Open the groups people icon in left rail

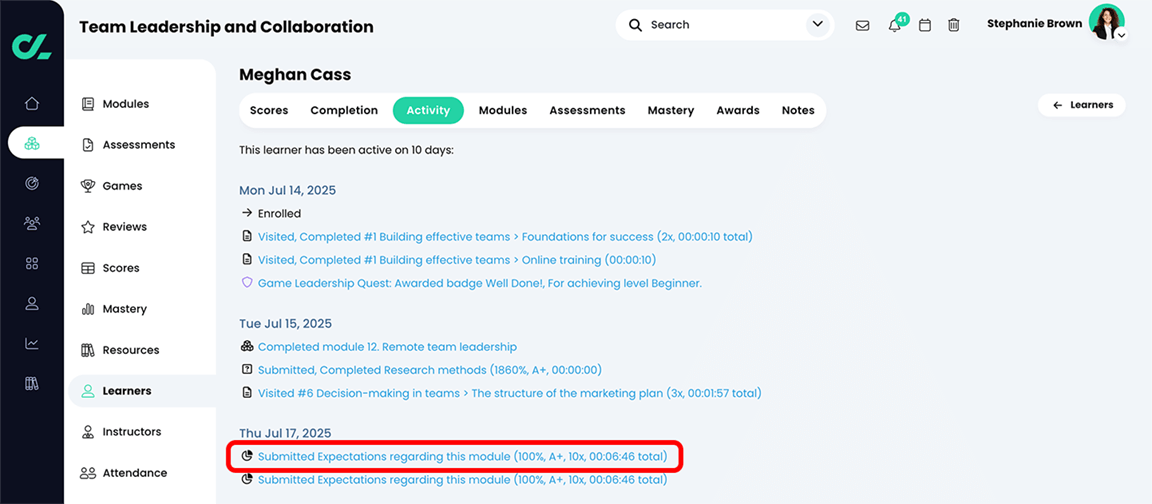(32, 223)
